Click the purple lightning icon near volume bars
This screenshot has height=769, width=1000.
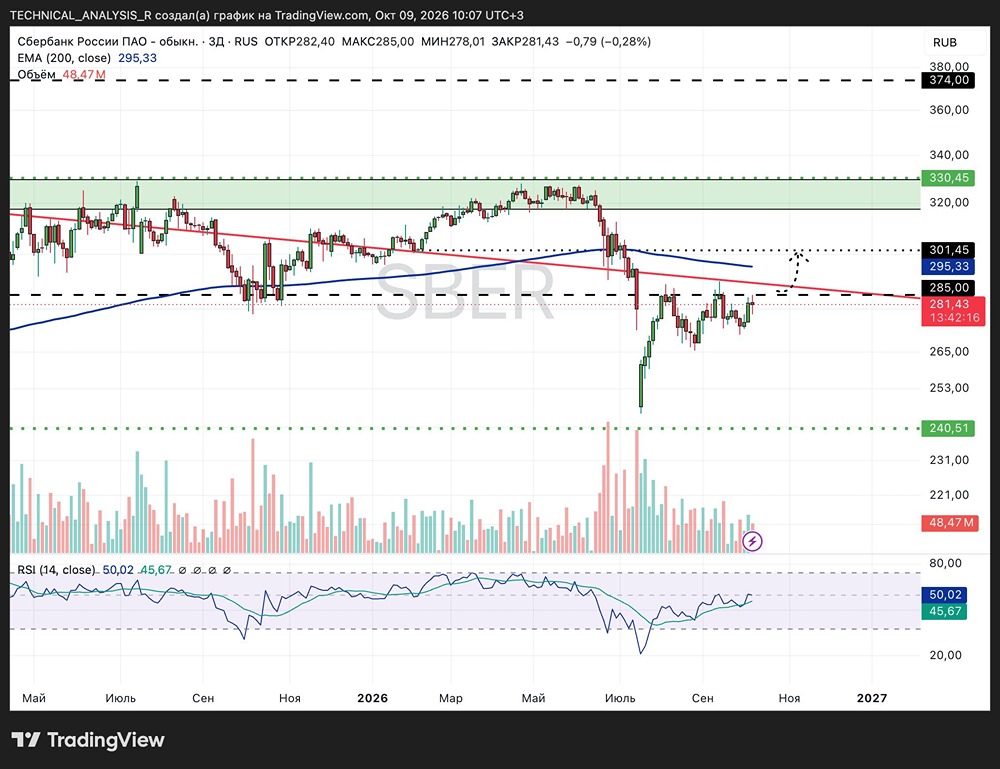click(753, 542)
